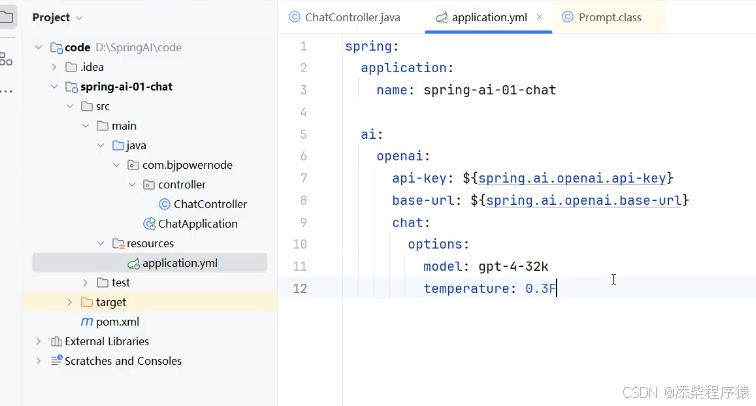Viewport: 756px width, 406px height.
Task: Click the 'chat:' key on line 9
Action: click(411, 223)
